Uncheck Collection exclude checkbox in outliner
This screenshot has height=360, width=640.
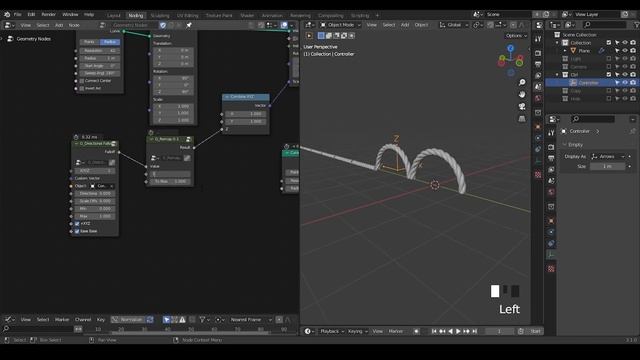coord(609,42)
